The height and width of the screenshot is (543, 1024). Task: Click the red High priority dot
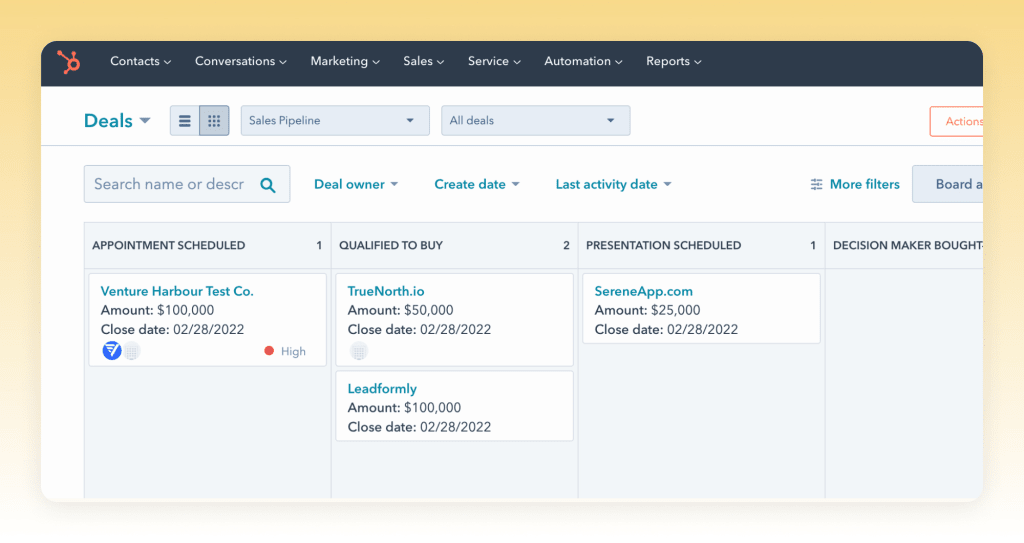269,351
